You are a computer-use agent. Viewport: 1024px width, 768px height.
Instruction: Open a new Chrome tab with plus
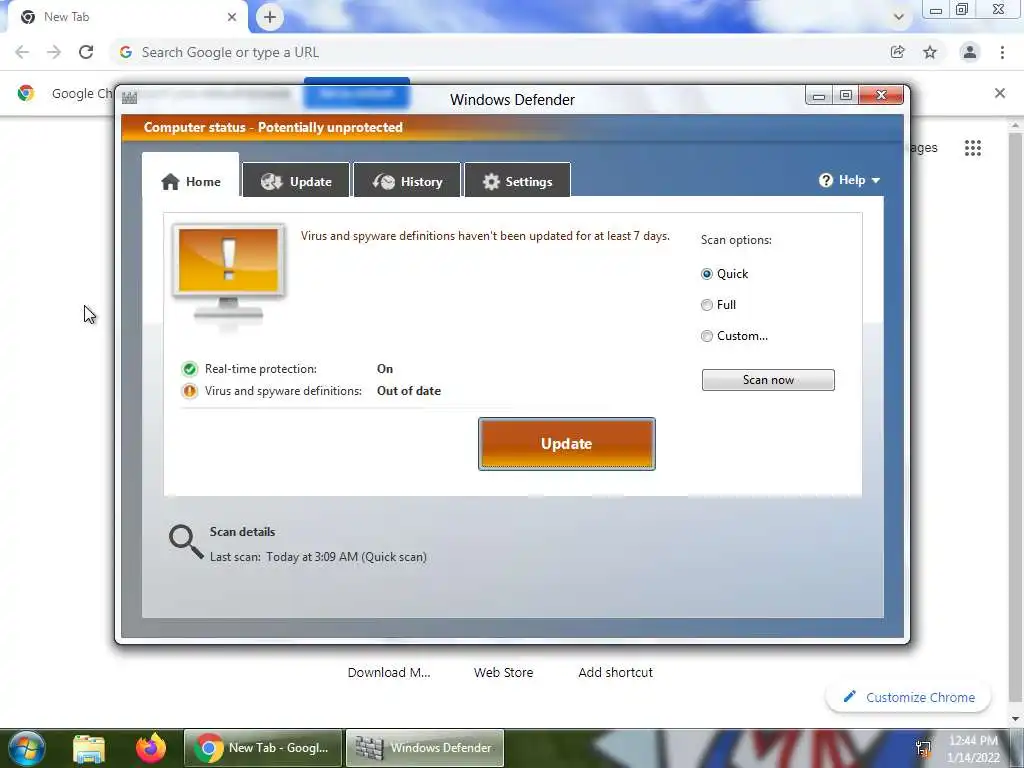pyautogui.click(x=270, y=17)
